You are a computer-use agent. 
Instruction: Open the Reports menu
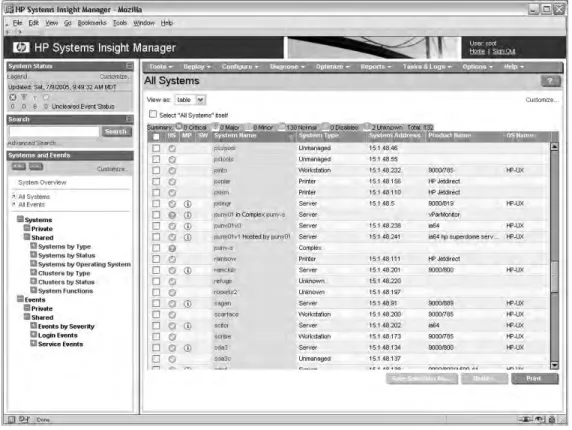[x=376, y=67]
